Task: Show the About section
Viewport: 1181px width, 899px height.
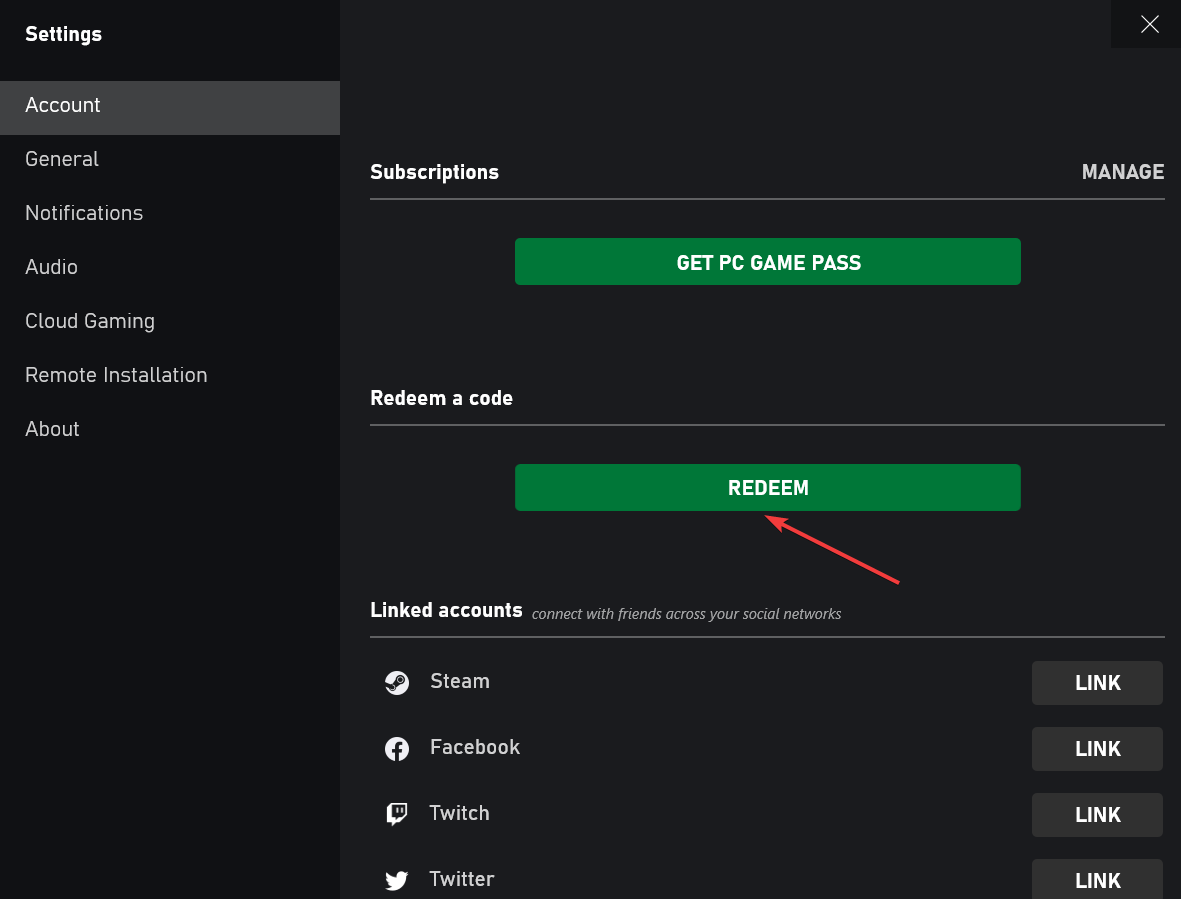Action: [169, 428]
